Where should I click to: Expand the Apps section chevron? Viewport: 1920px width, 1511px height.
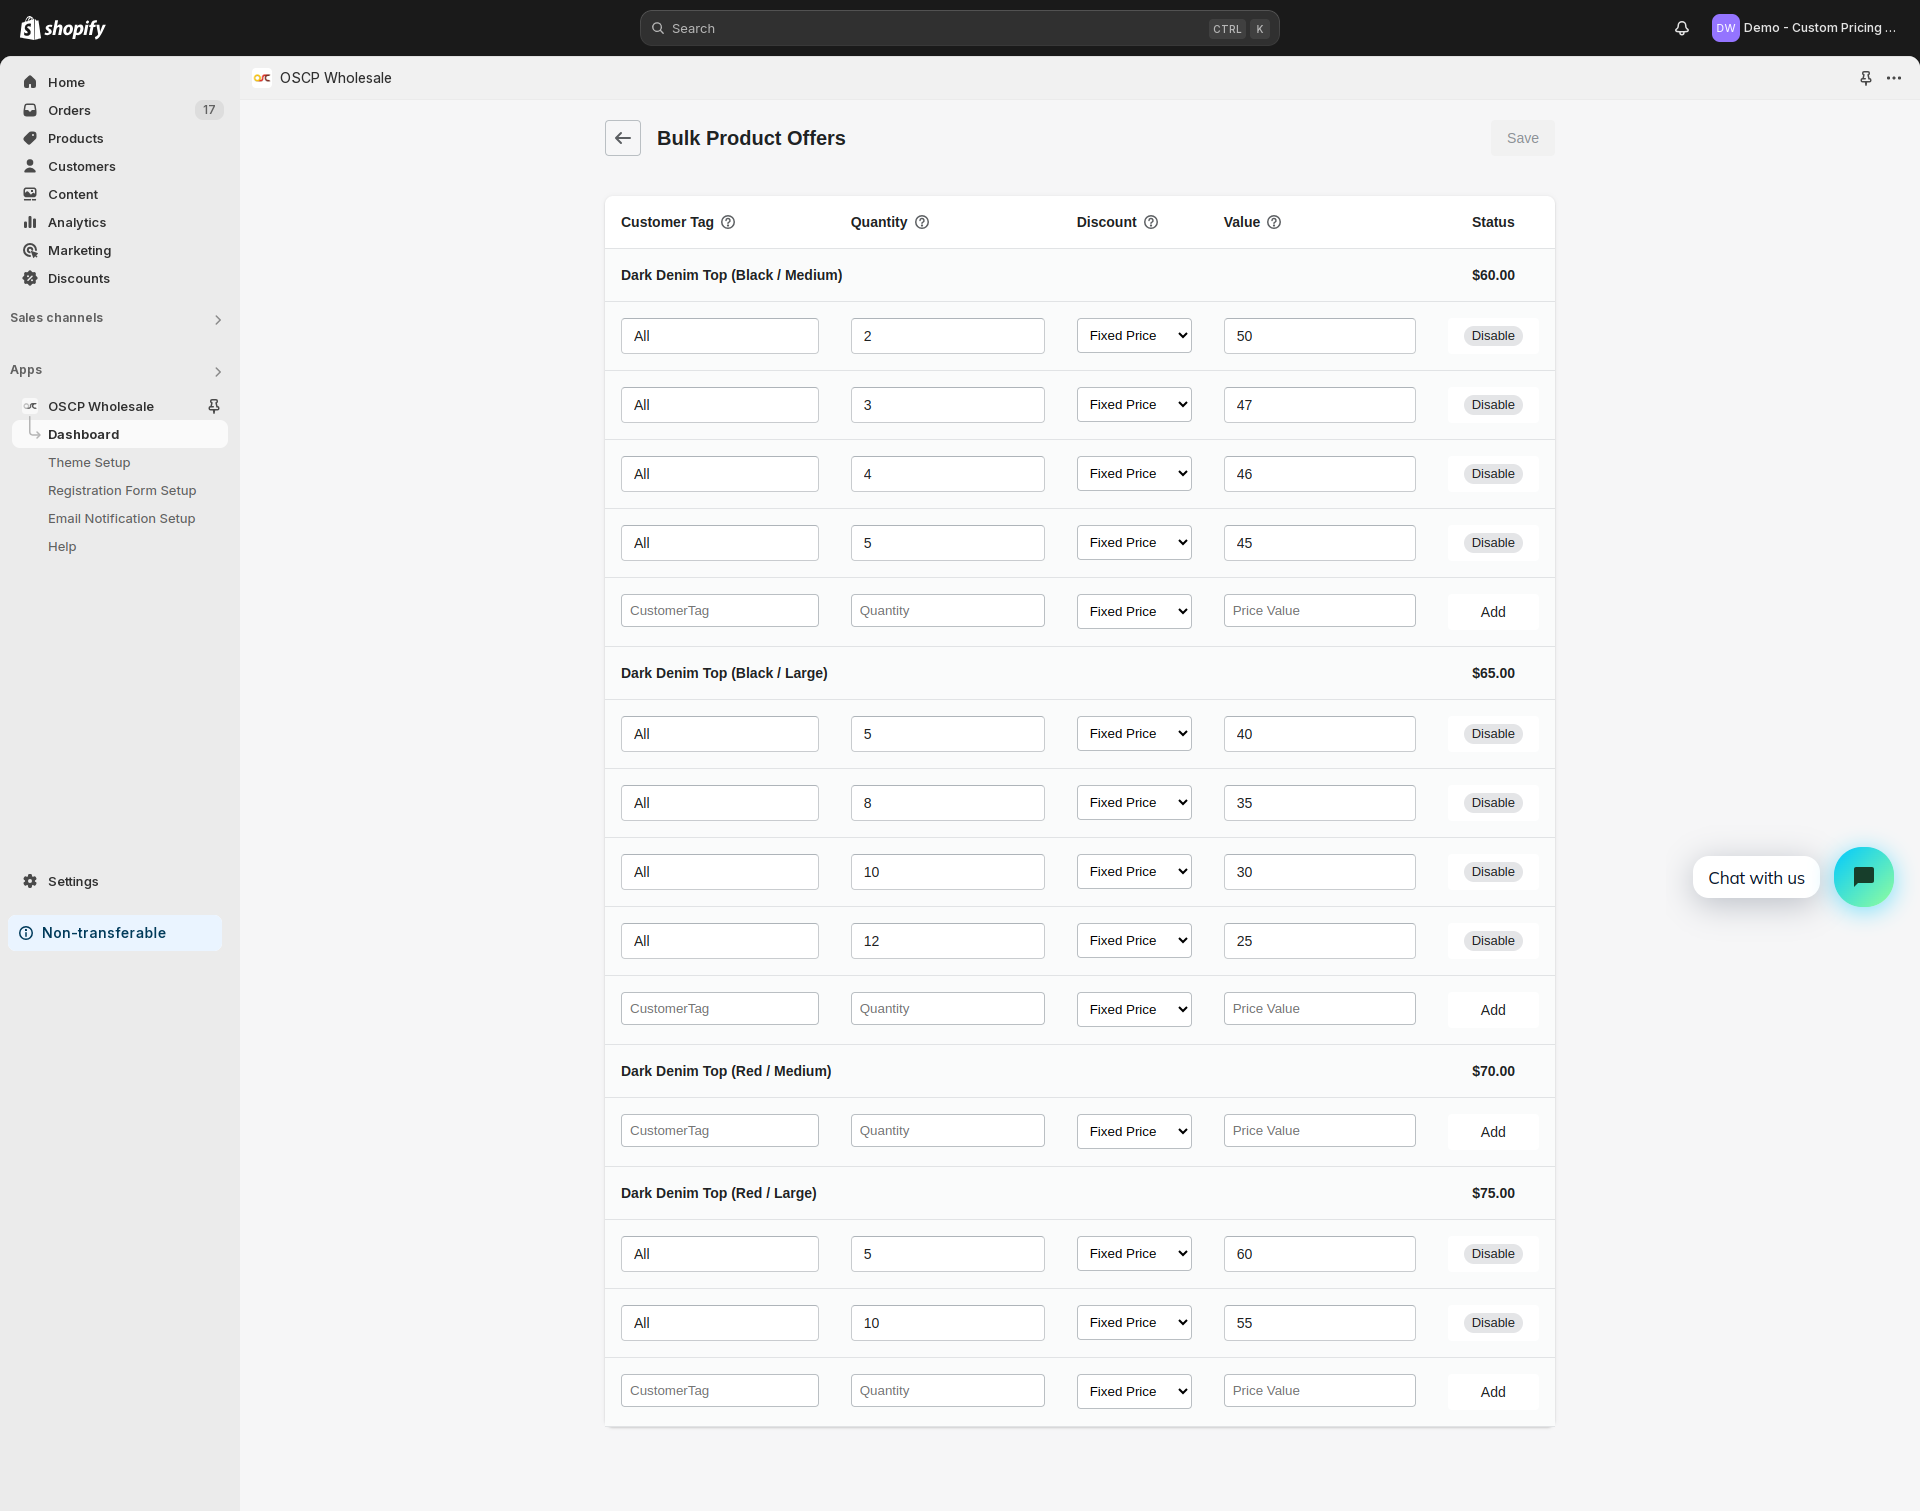click(217, 371)
